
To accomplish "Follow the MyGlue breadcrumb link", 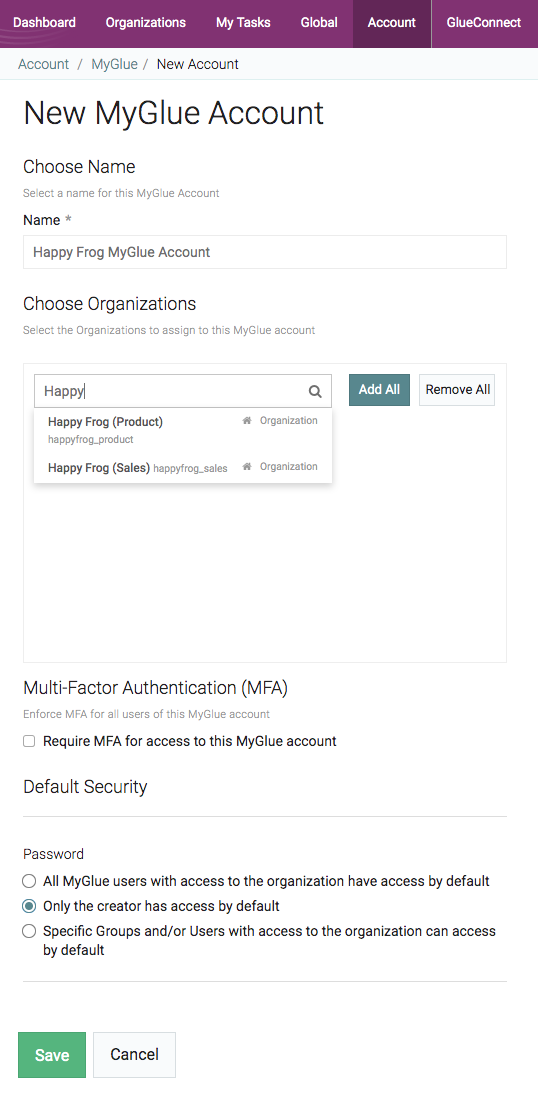I will 115,64.
